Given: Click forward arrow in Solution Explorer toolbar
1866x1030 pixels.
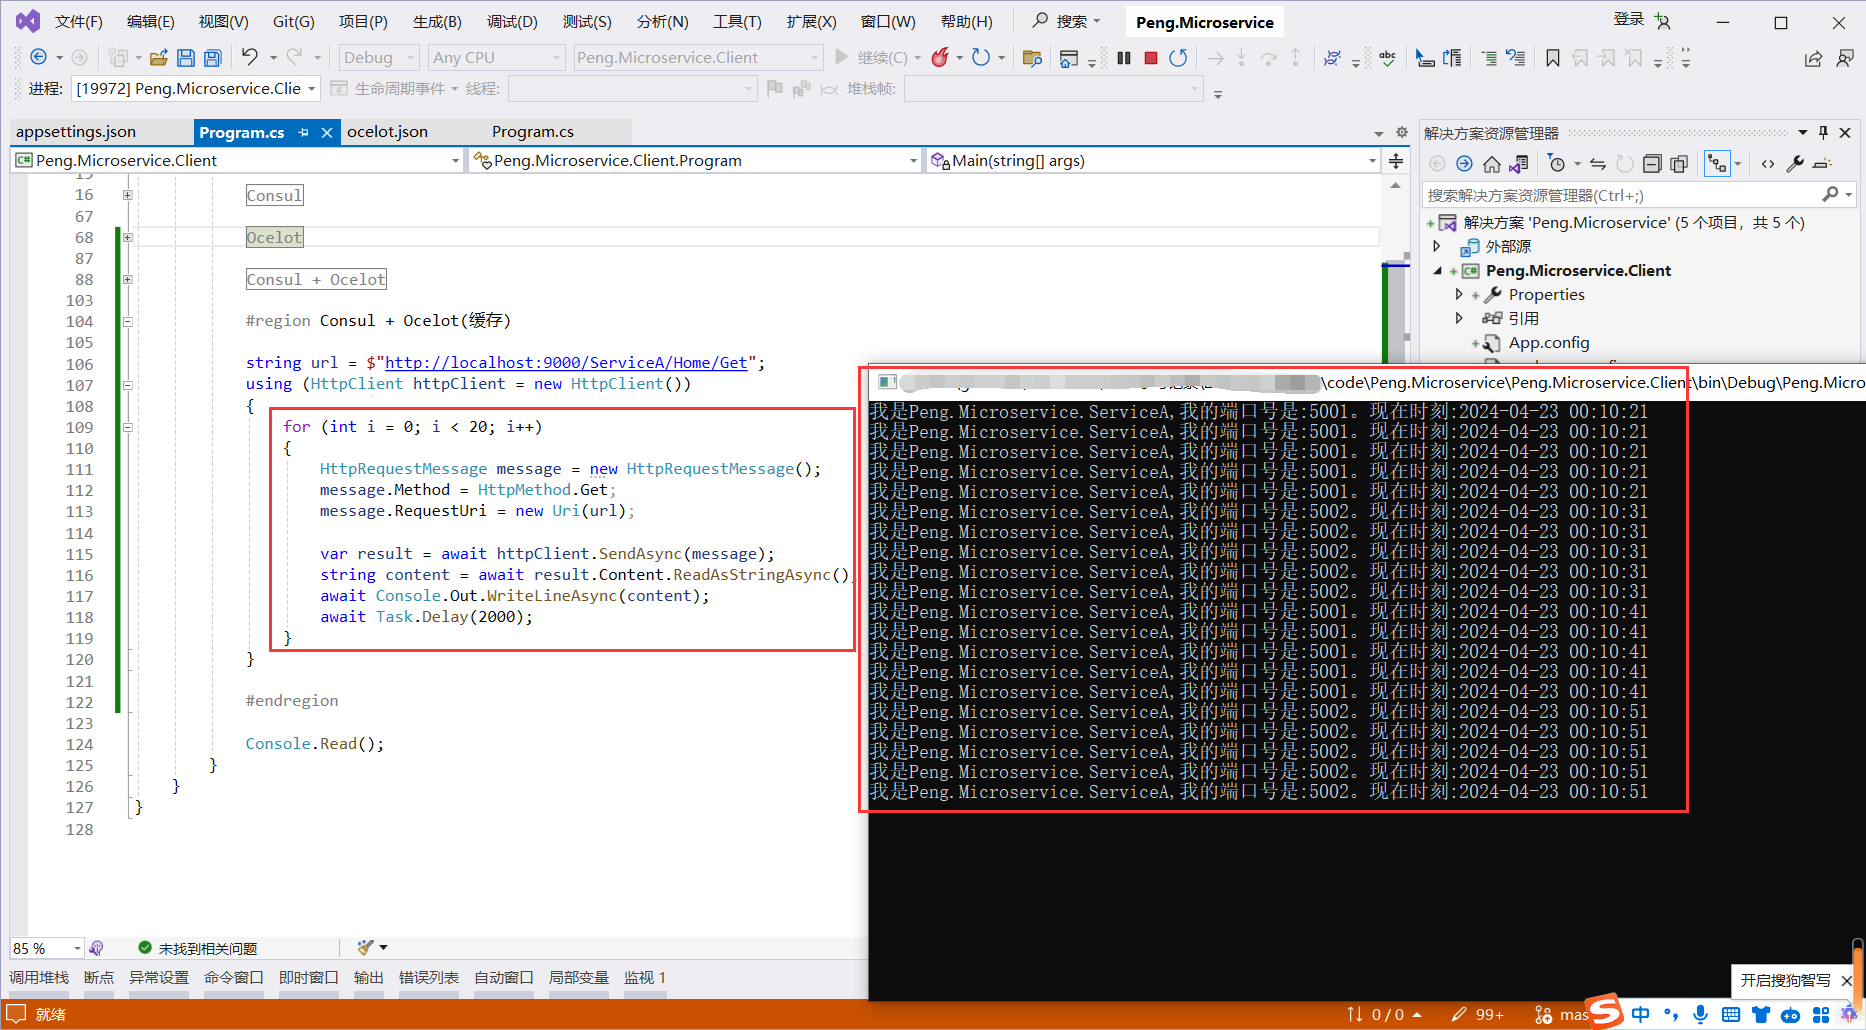Looking at the screenshot, I should (1464, 164).
